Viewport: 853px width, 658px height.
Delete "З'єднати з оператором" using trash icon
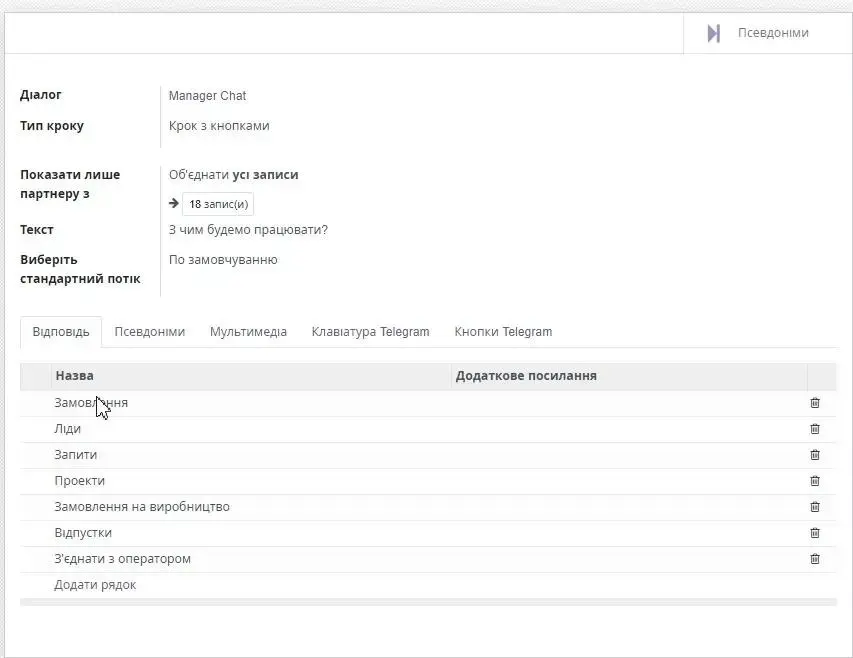point(814,558)
